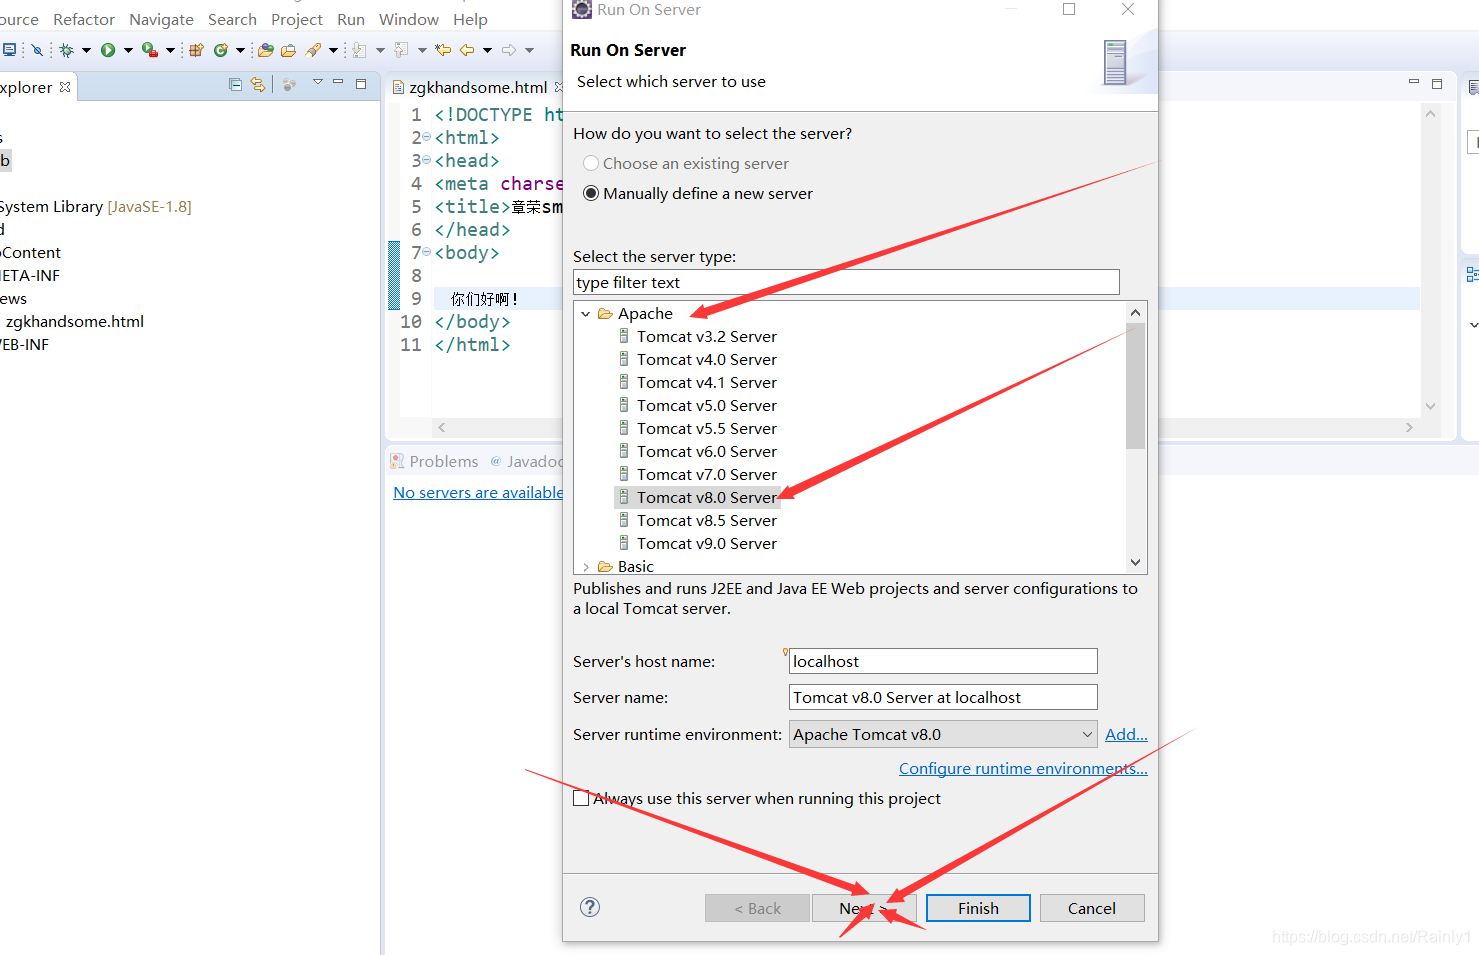Click the Run with toolbox icon in toolbar
This screenshot has height=955, width=1479.
[150, 50]
